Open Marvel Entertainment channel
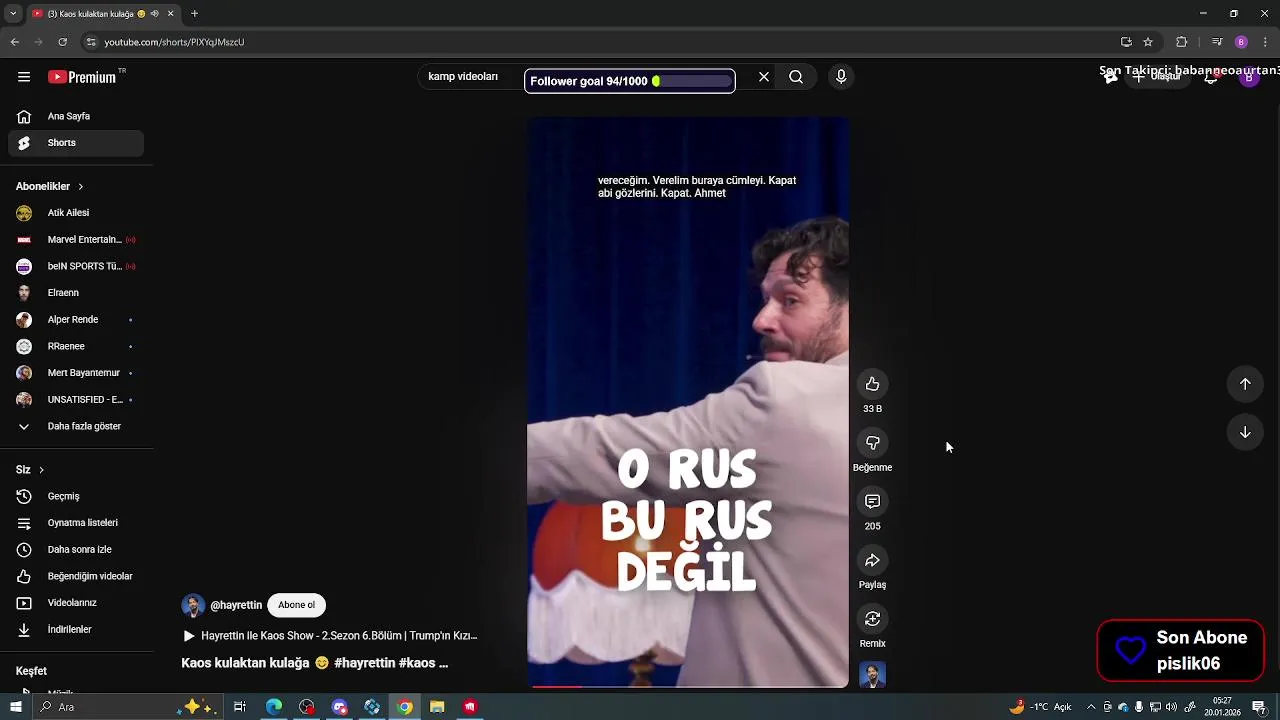The image size is (1280, 720). 76,240
